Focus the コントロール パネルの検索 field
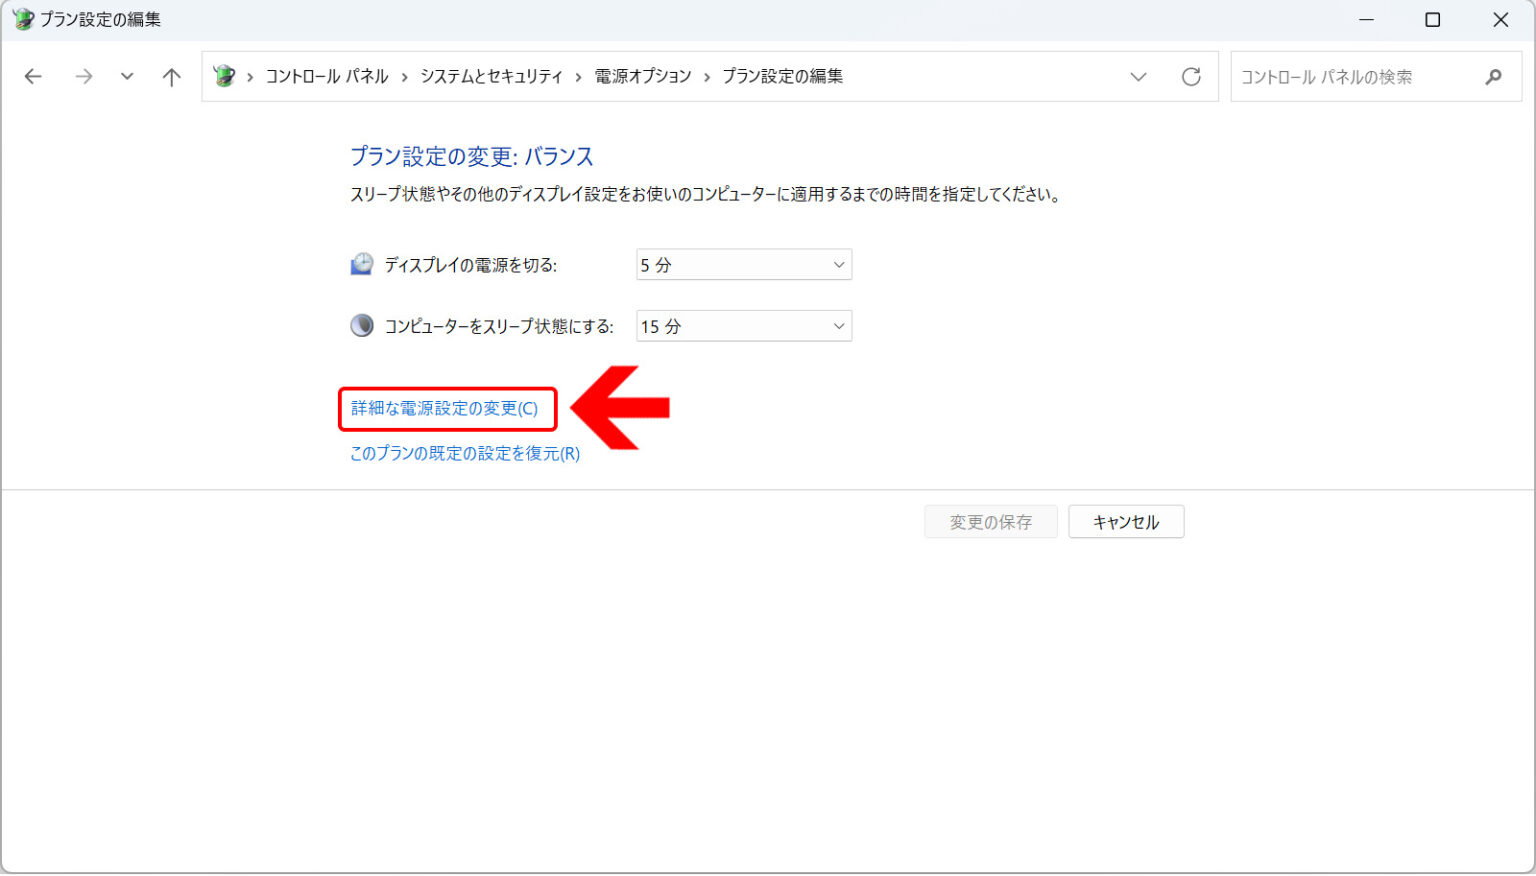Screen dimensions: 1536x876 tap(1355, 77)
